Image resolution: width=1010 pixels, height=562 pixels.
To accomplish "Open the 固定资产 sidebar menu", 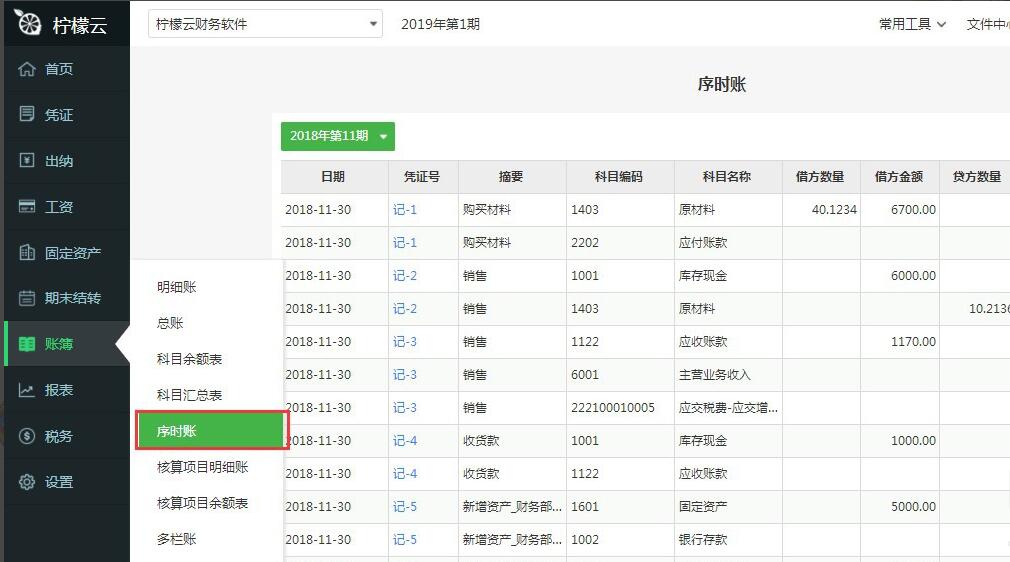I will [x=67, y=253].
